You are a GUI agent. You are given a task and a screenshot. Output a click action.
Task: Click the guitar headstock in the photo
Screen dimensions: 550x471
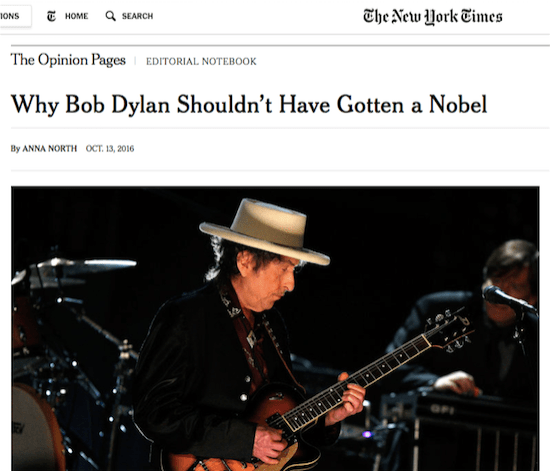448,330
